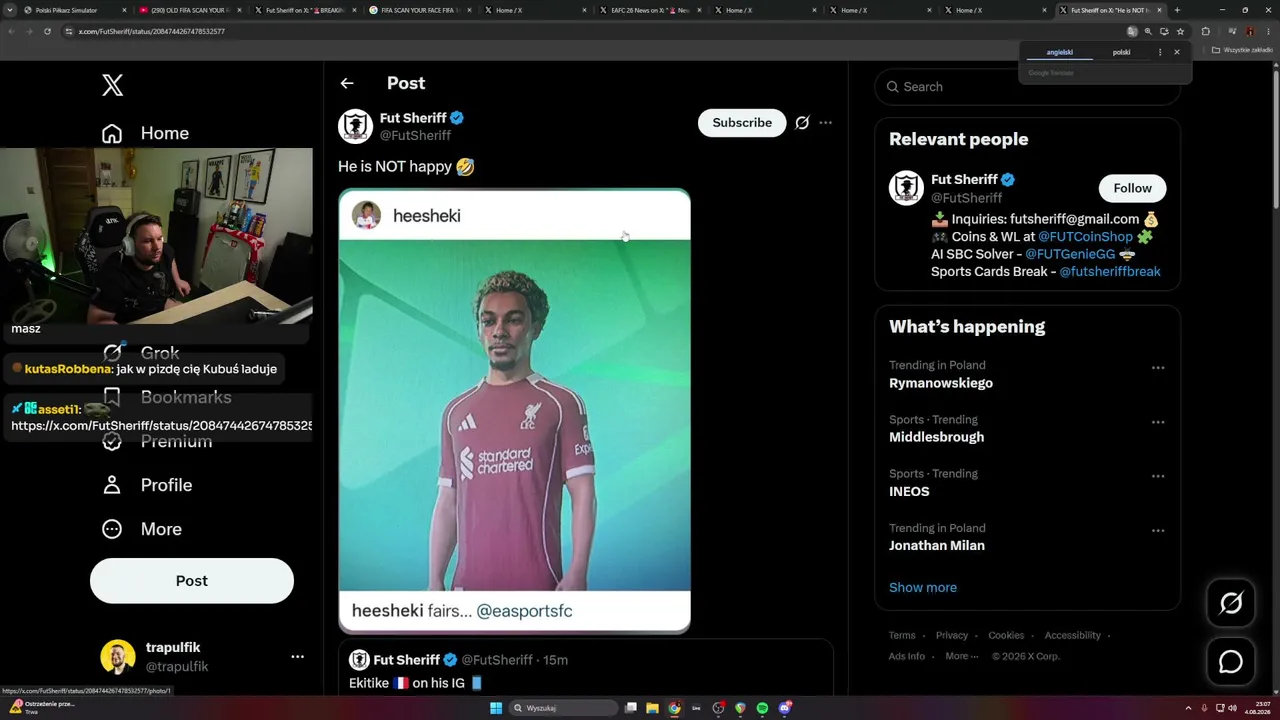Open a new browser tab

(1177, 10)
